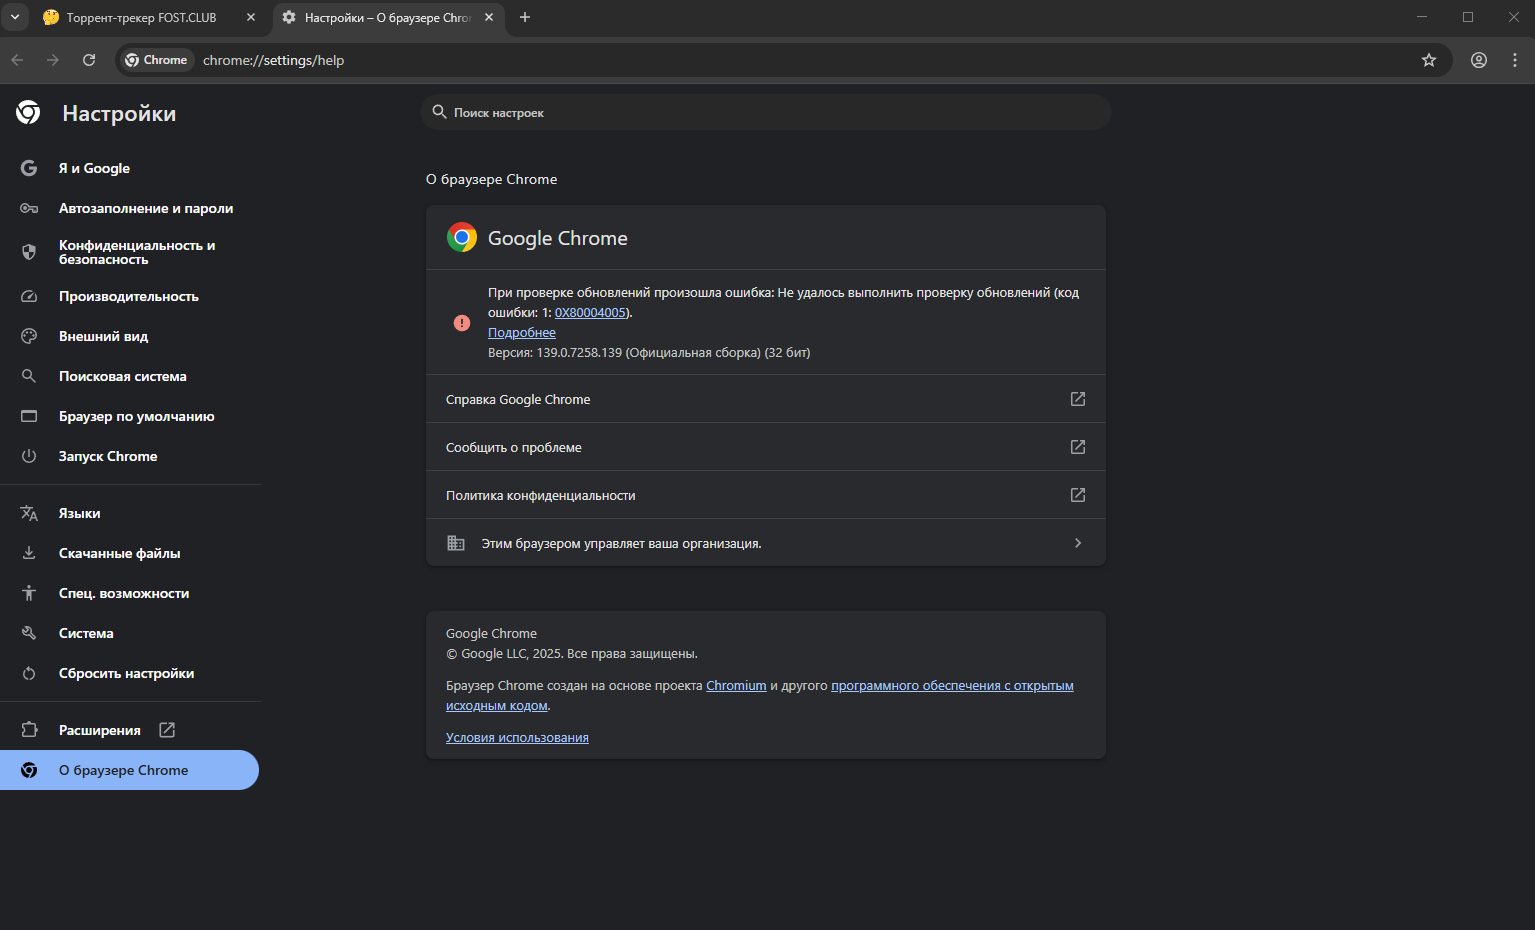Click the Google Chrome logo in the about card
The width and height of the screenshot is (1535, 930).
click(462, 237)
